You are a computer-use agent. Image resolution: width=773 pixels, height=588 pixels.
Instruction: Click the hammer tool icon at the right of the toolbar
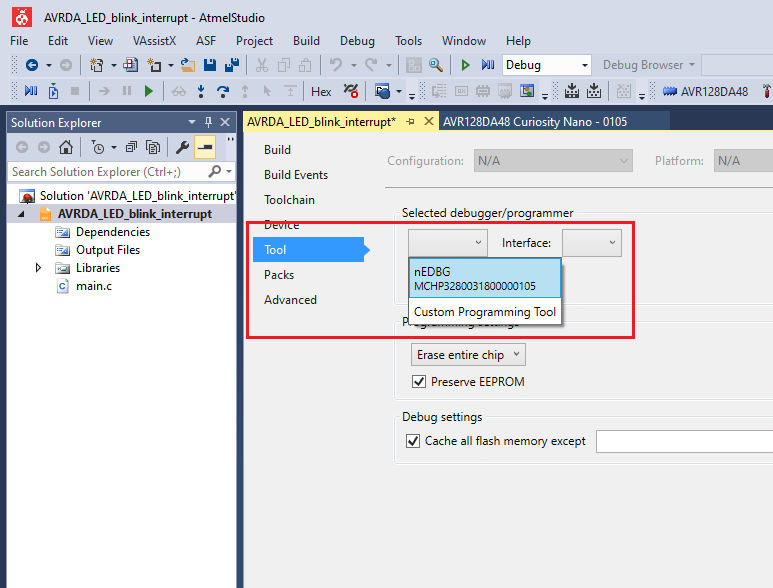[x=767, y=91]
